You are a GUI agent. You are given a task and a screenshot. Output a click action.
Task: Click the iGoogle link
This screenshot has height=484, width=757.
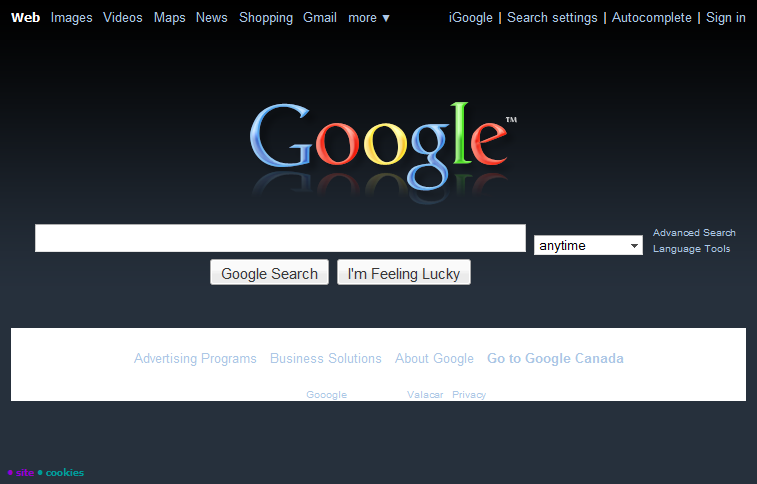point(472,18)
